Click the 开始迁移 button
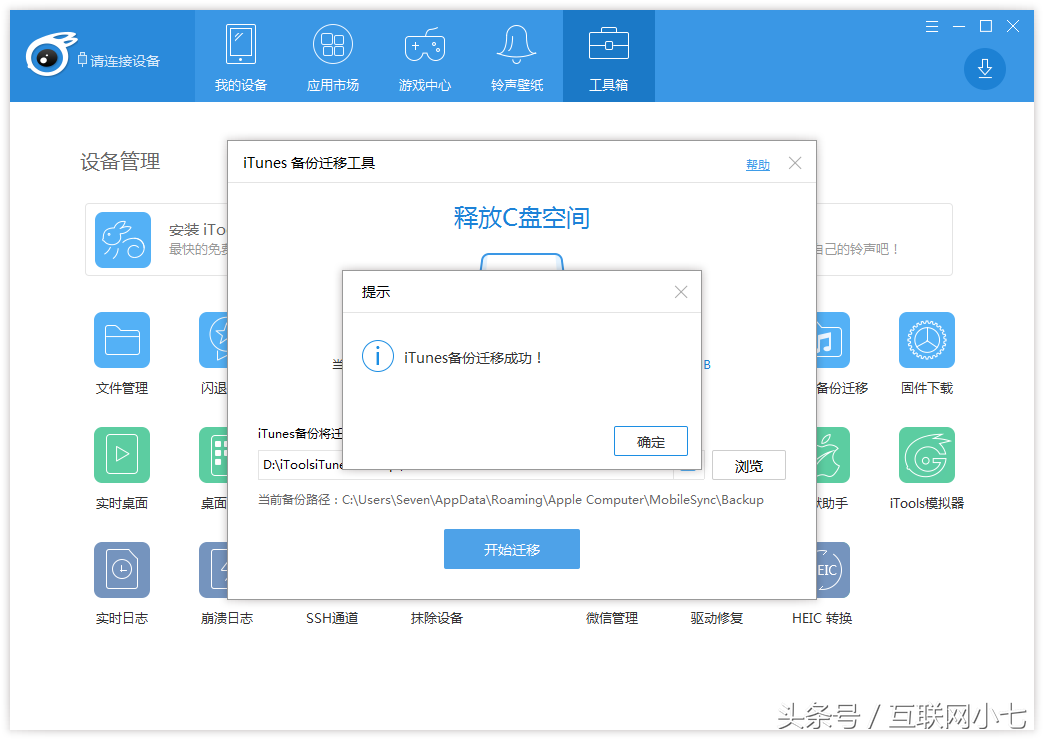Viewport: 1044px width, 740px height. coord(512,550)
